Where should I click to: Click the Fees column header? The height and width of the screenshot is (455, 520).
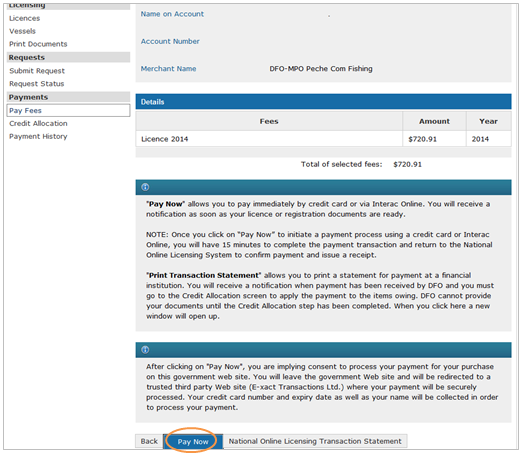click(x=269, y=121)
